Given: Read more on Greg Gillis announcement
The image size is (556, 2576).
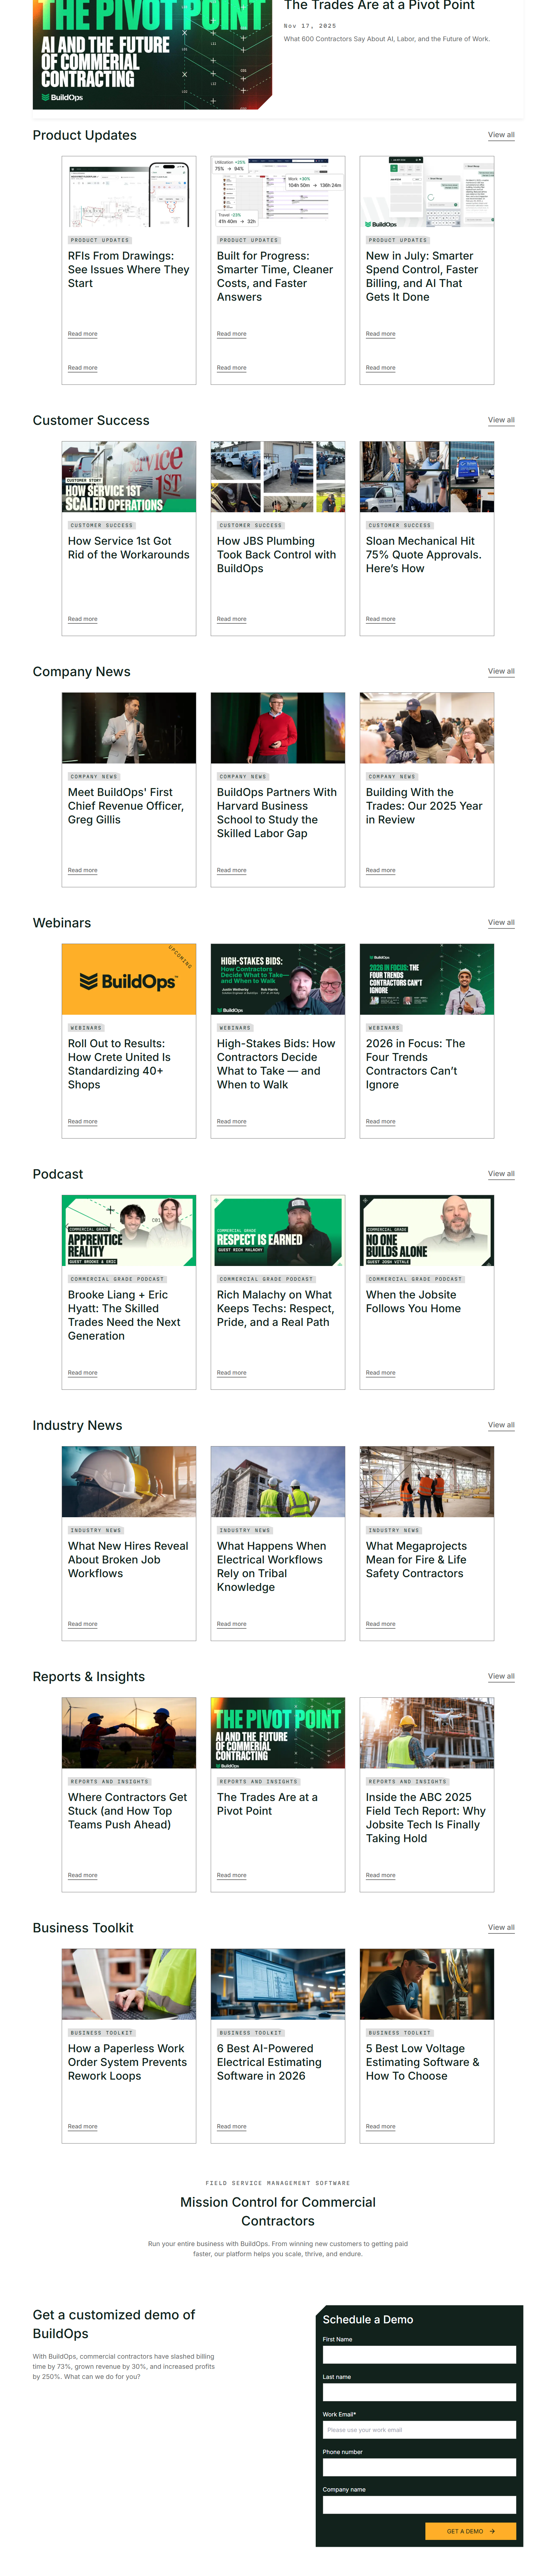Looking at the screenshot, I should (83, 870).
